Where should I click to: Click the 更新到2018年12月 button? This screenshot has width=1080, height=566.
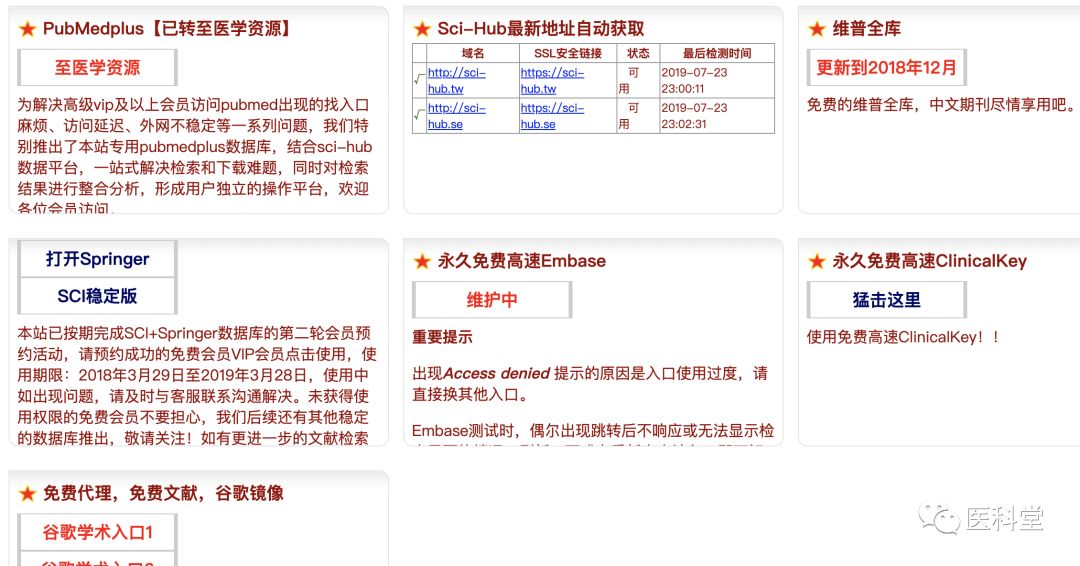[886, 67]
